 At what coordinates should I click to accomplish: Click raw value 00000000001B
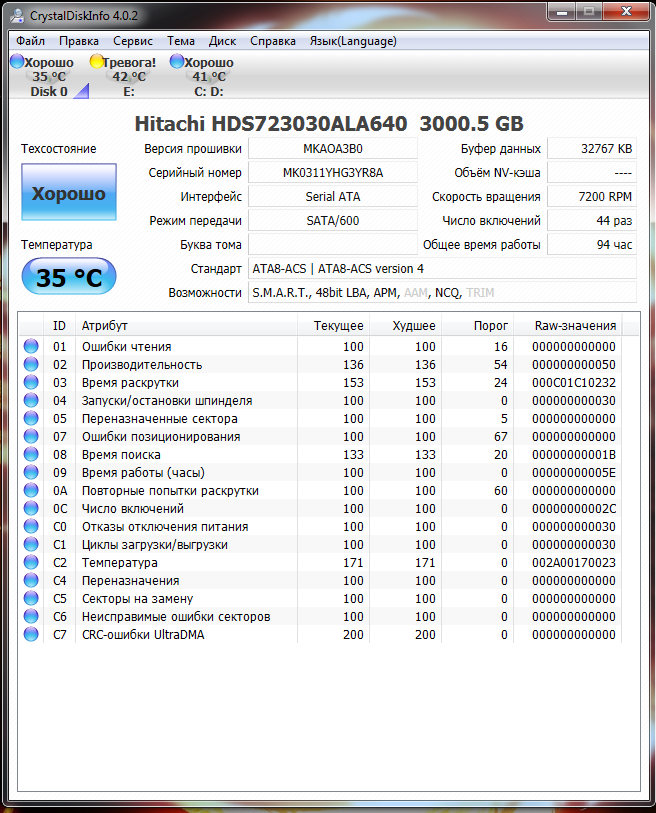click(x=574, y=455)
